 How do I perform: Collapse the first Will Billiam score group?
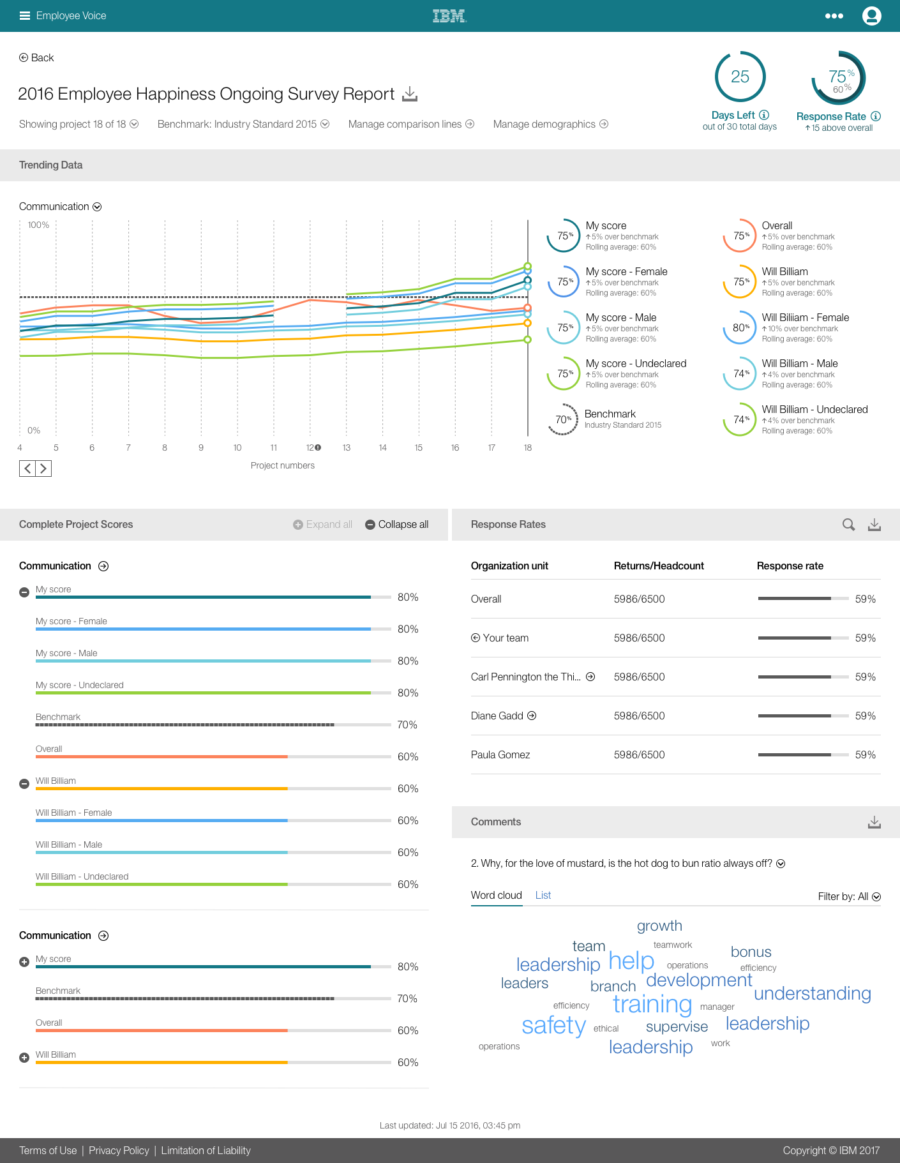[24, 784]
